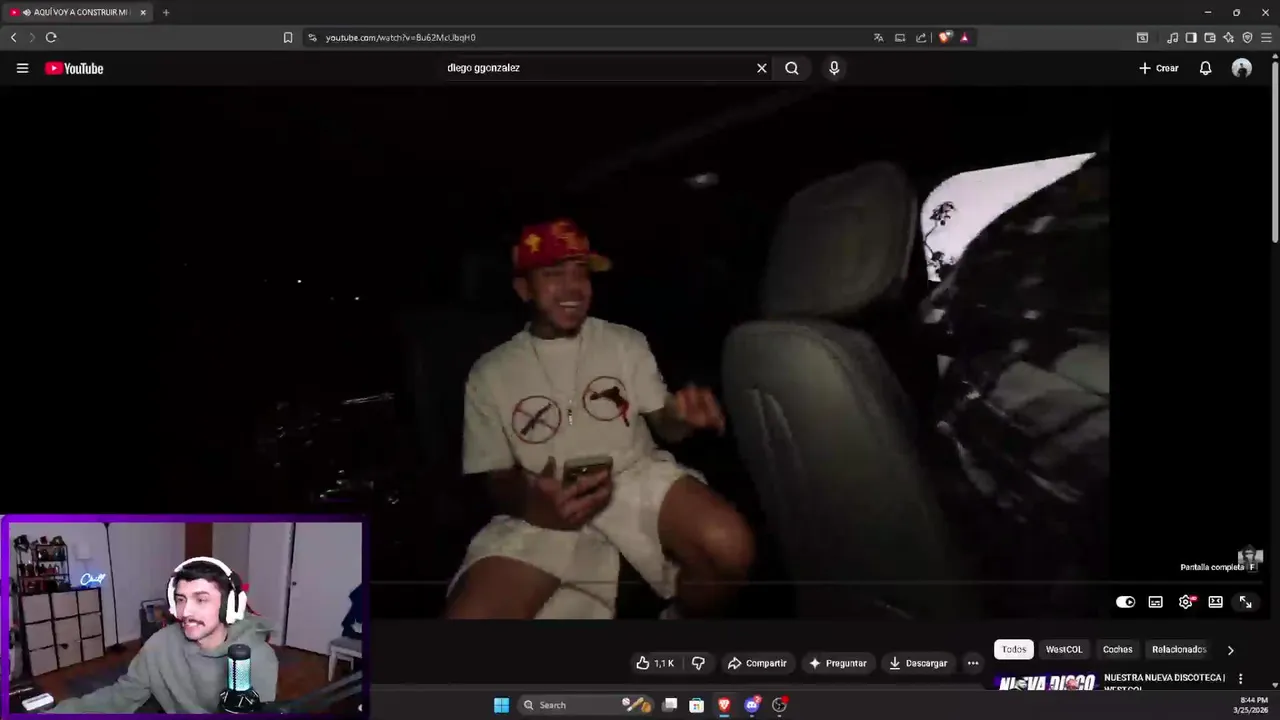Open the Windows Start menu

501,705
